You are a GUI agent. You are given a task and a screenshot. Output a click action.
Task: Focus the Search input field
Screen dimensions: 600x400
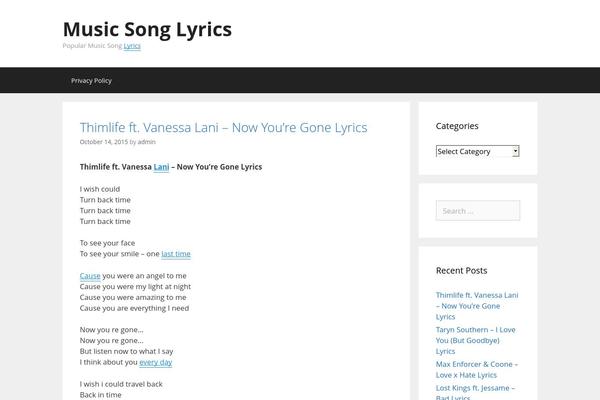click(x=477, y=210)
